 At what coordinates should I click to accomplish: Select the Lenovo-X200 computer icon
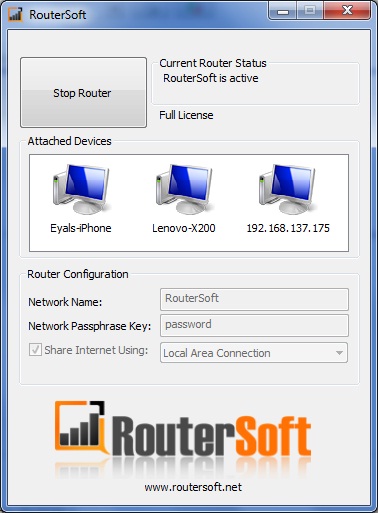click(184, 189)
